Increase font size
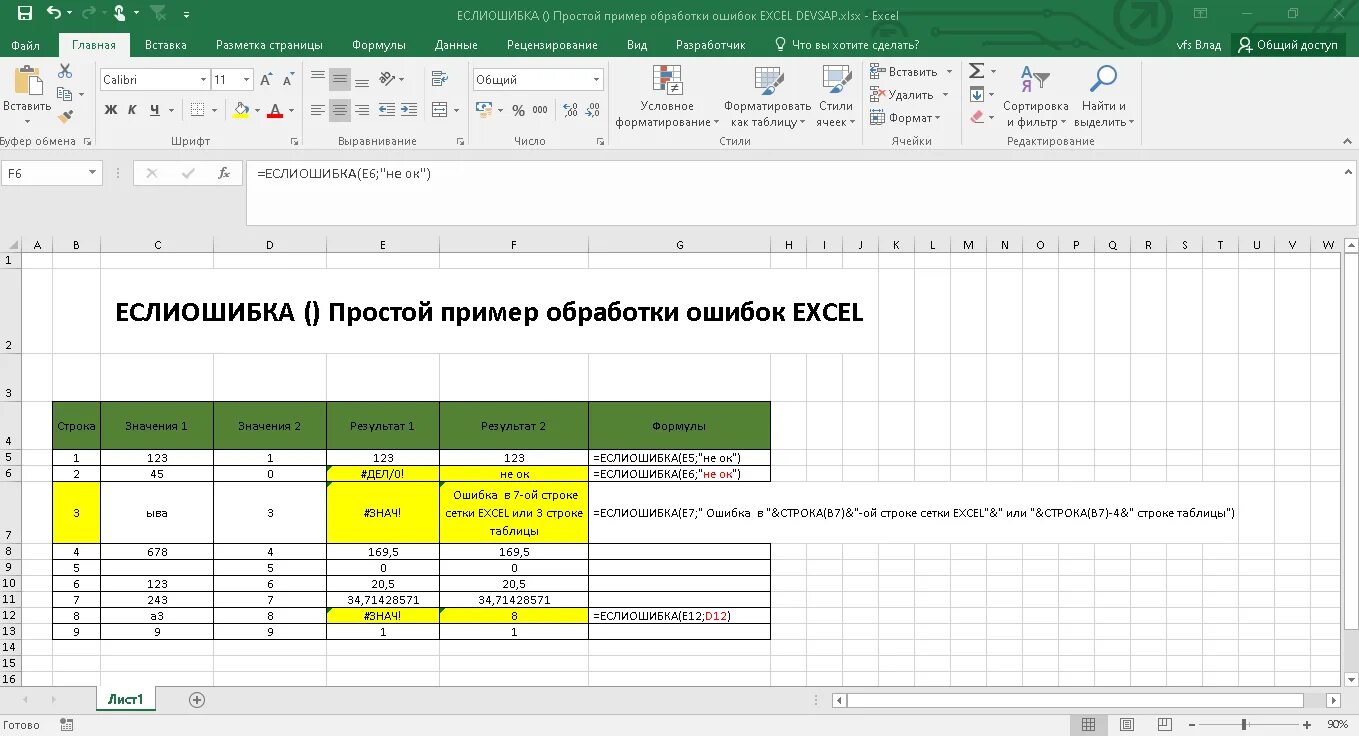The width and height of the screenshot is (1359, 736). pyautogui.click(x=266, y=80)
